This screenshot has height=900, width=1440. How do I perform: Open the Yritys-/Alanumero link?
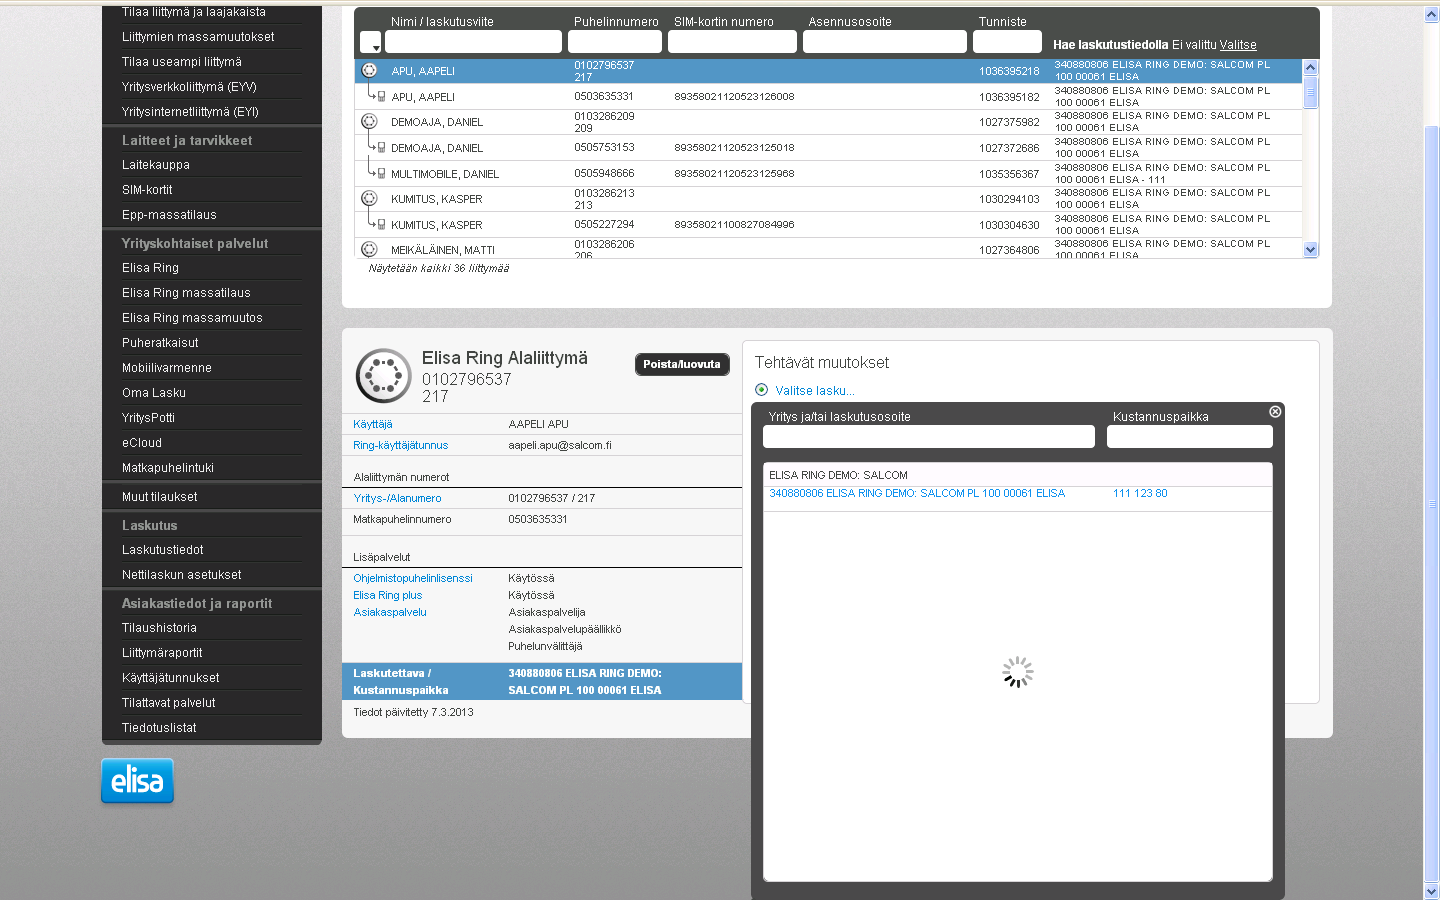pyautogui.click(x=397, y=498)
